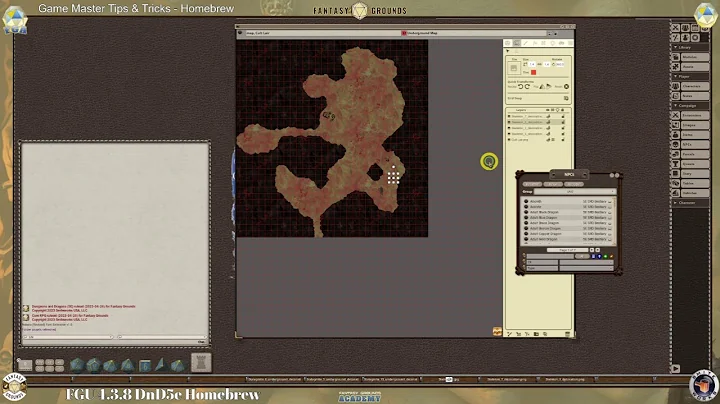The image size is (720, 404).
Task: Click the reset transform icon
Action: 566,86
